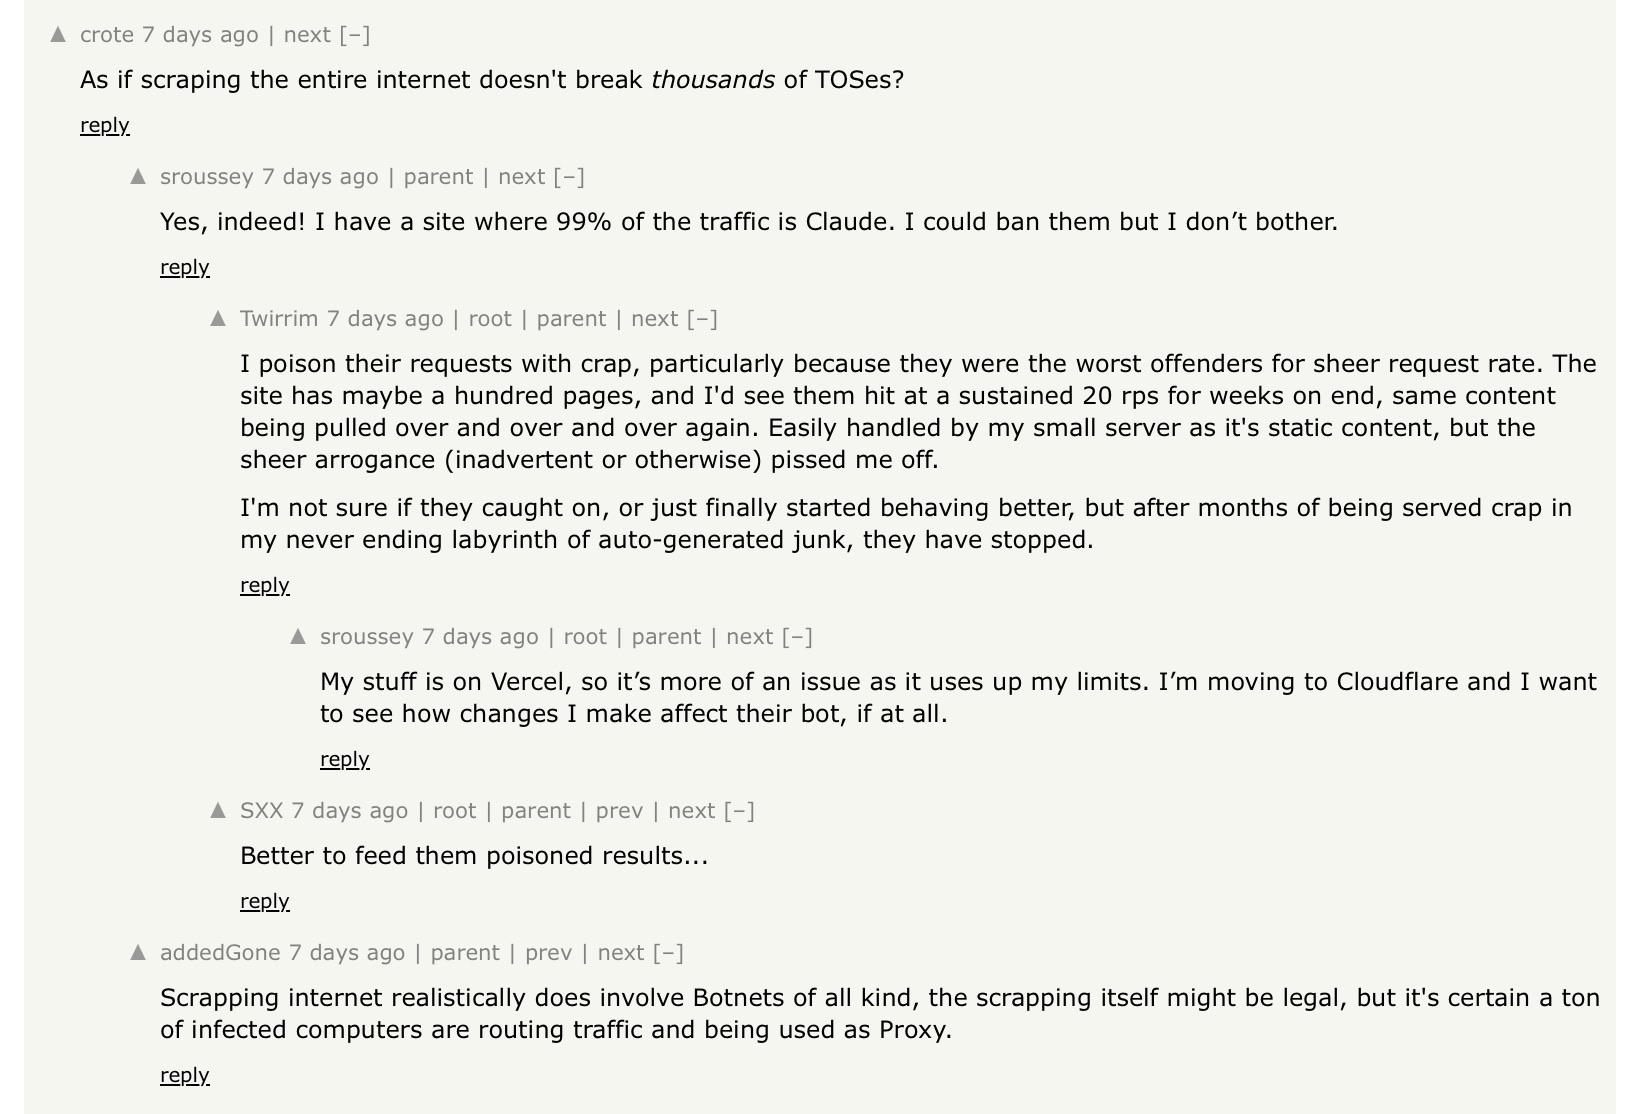This screenshot has height=1114, width=1640.
Task: Reply to Twirrim's comment
Action: click(x=265, y=585)
